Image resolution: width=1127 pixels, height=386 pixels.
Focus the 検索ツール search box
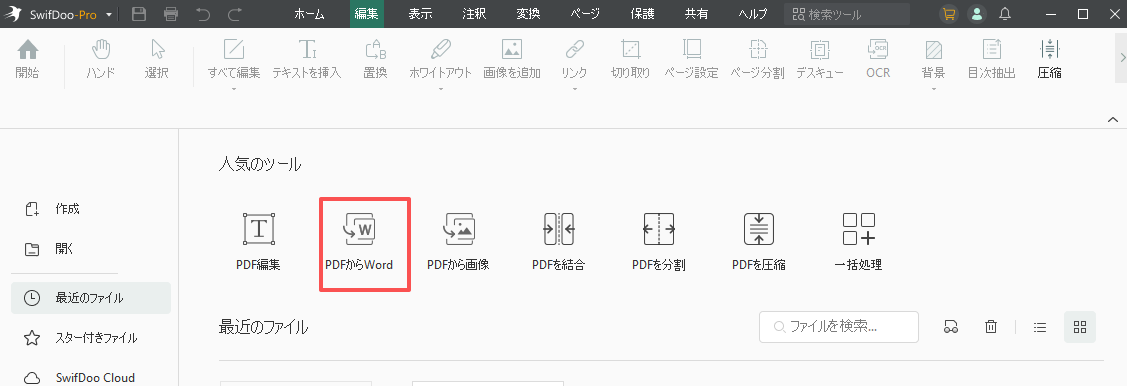coord(847,14)
